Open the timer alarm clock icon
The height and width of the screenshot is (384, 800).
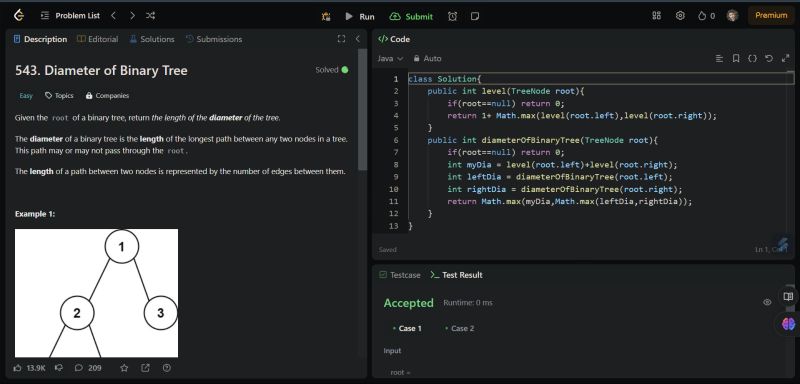pyautogui.click(x=453, y=16)
